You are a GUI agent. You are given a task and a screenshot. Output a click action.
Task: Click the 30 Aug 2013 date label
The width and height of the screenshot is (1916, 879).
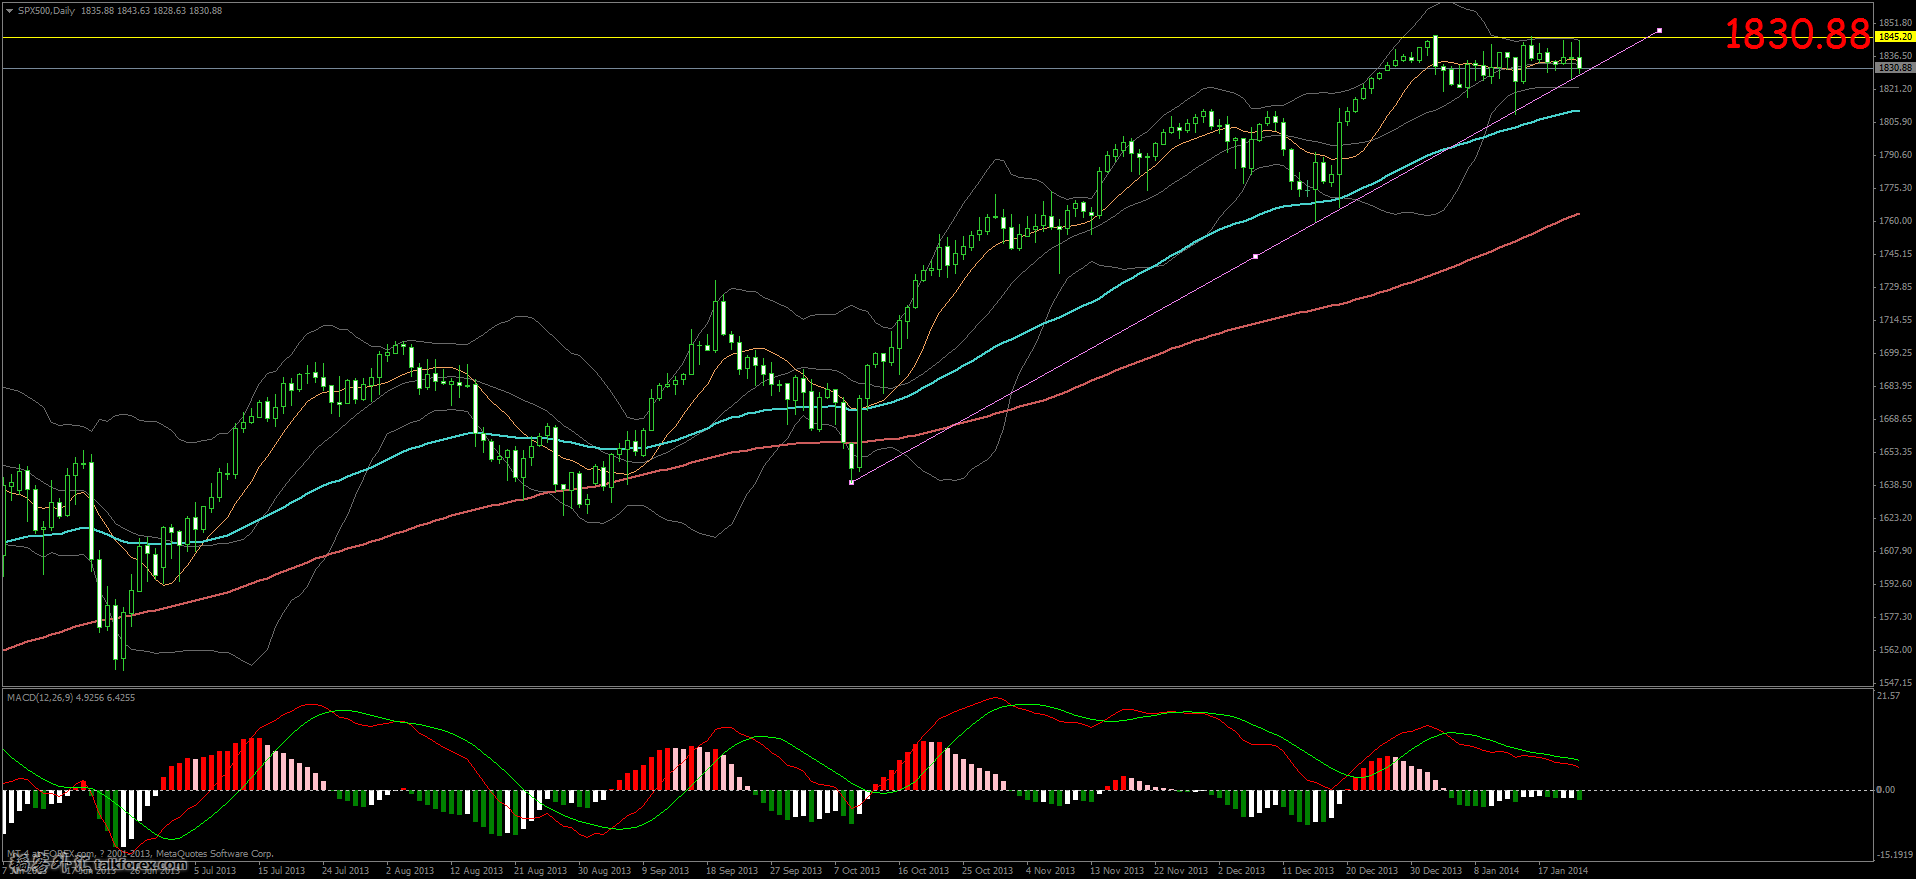tap(604, 870)
